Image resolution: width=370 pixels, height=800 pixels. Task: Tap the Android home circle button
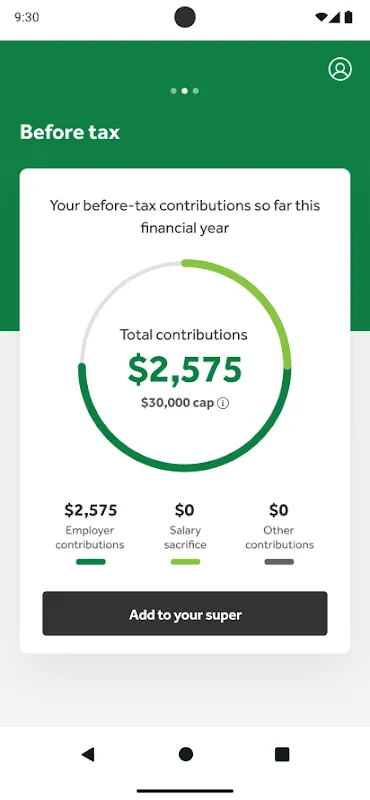pyautogui.click(x=186, y=754)
